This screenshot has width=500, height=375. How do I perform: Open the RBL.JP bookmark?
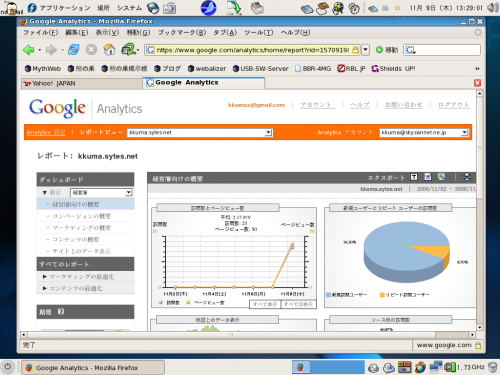351,69
